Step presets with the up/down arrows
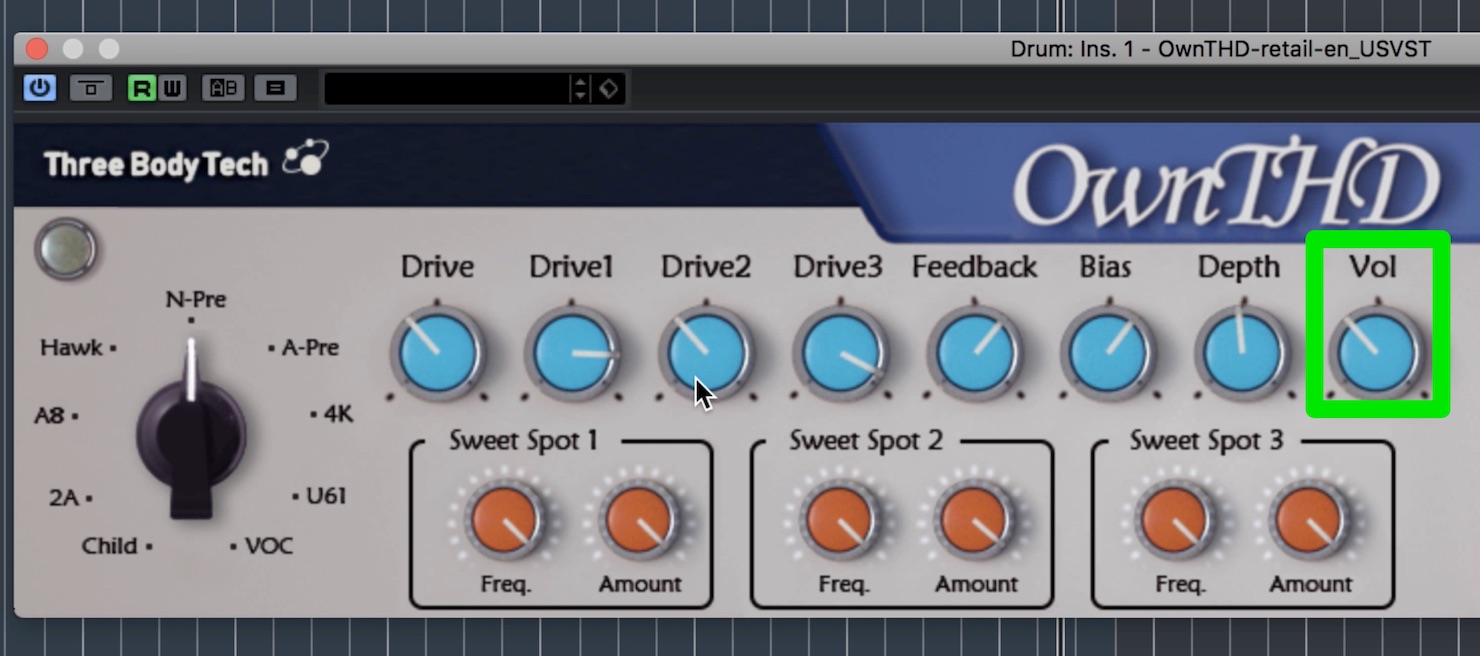1480x656 pixels. pos(580,88)
